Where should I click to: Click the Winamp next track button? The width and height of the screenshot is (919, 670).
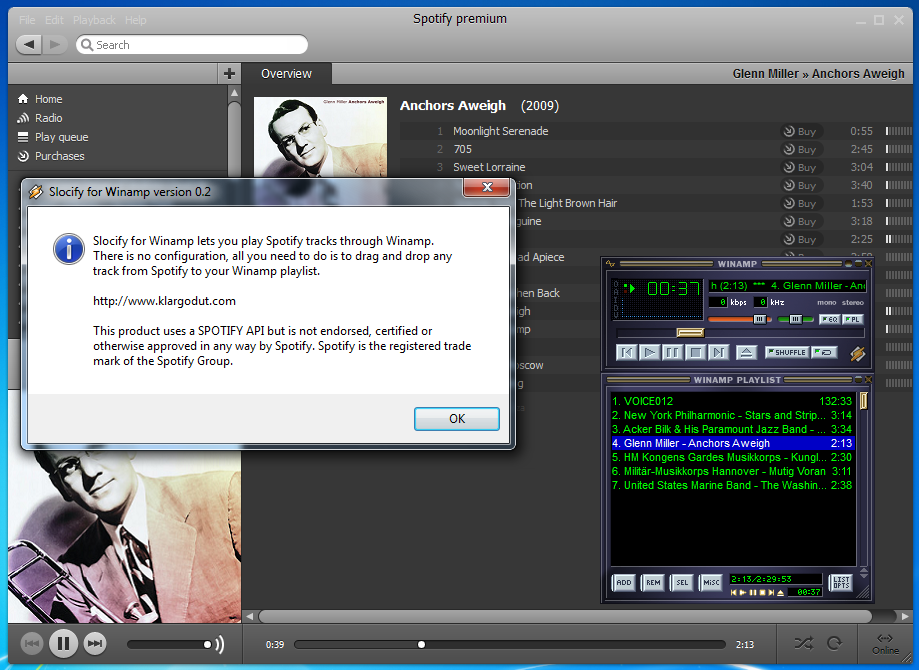(x=719, y=352)
